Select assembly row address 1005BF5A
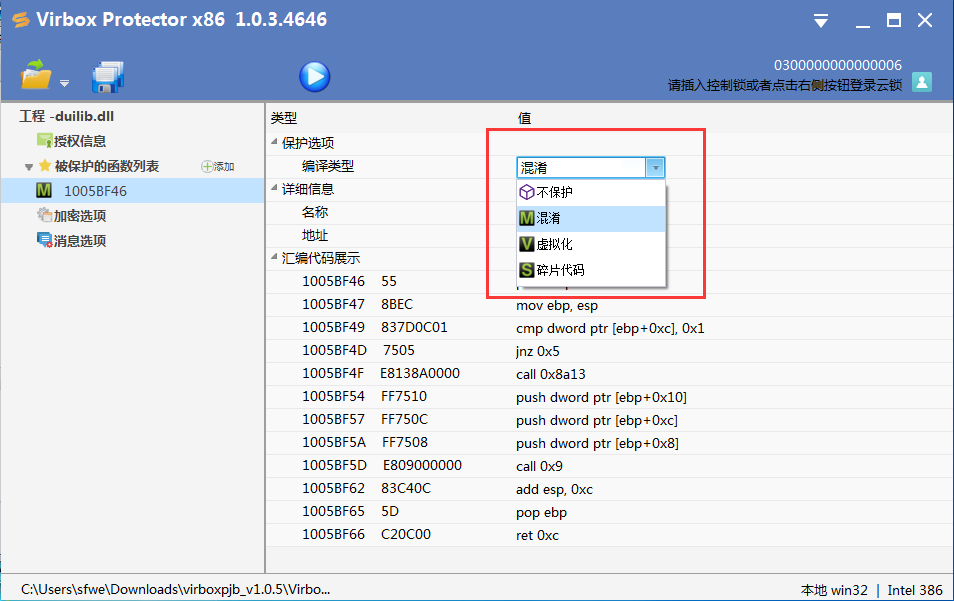This screenshot has height=601, width=954. point(333,442)
